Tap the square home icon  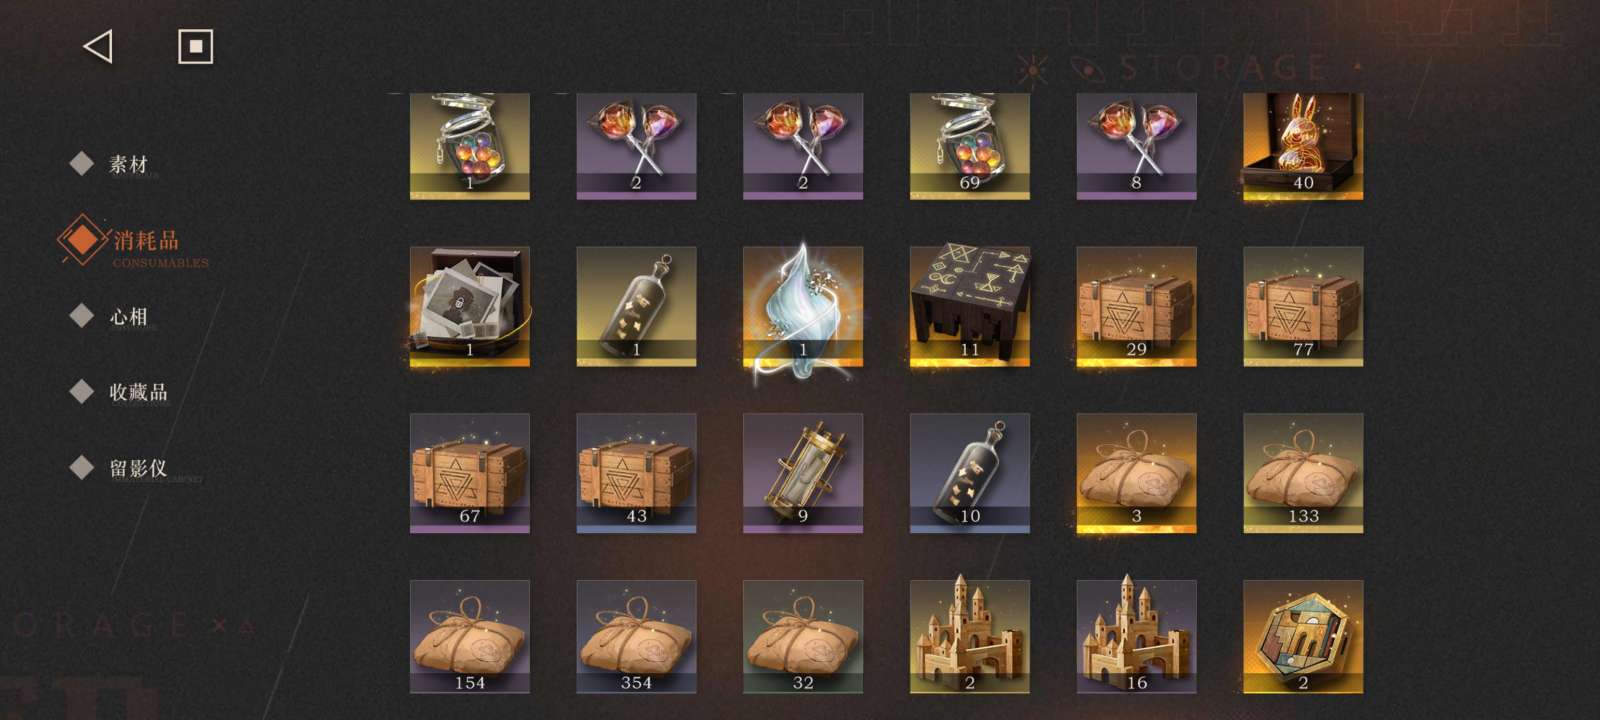195,46
